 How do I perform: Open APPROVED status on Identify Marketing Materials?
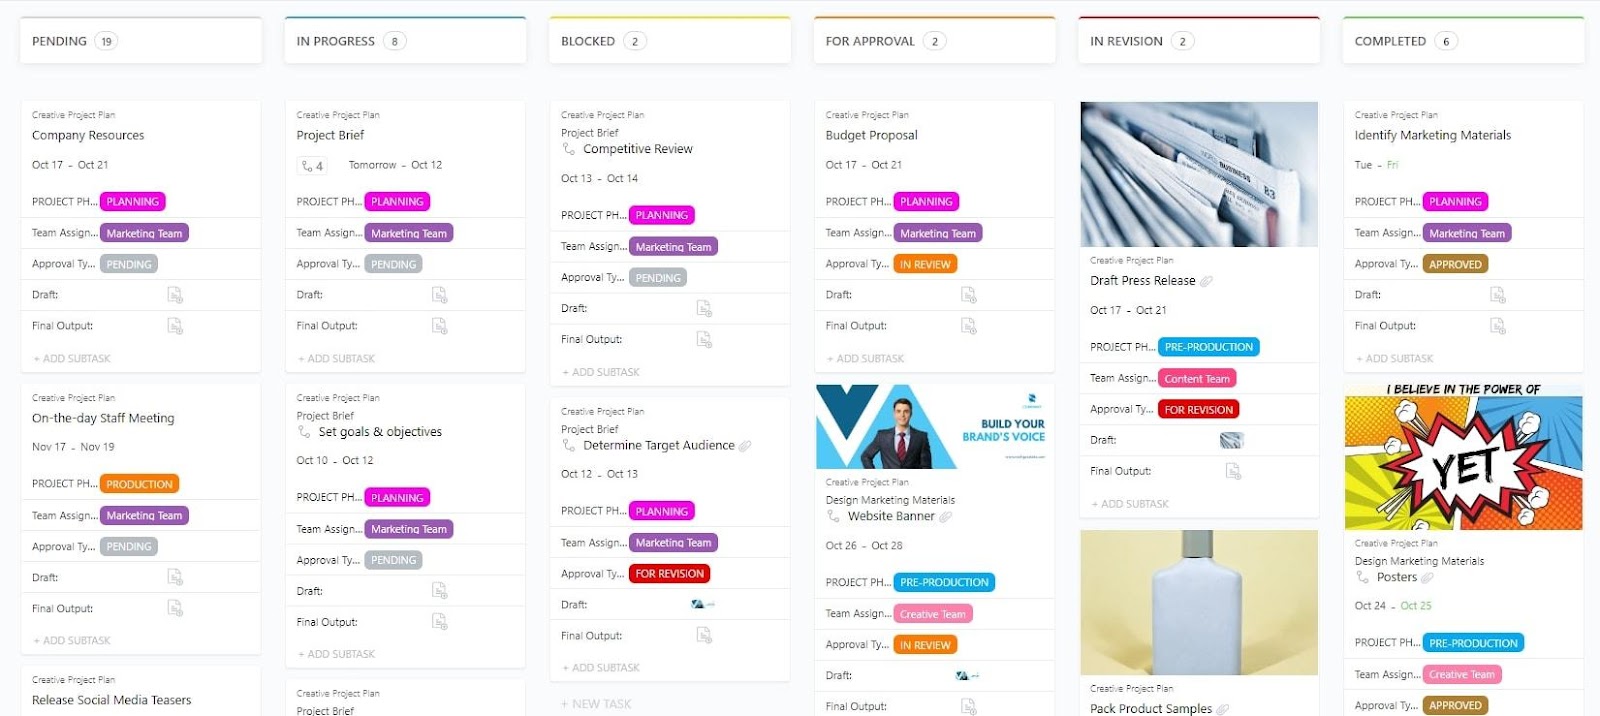pyautogui.click(x=1455, y=265)
